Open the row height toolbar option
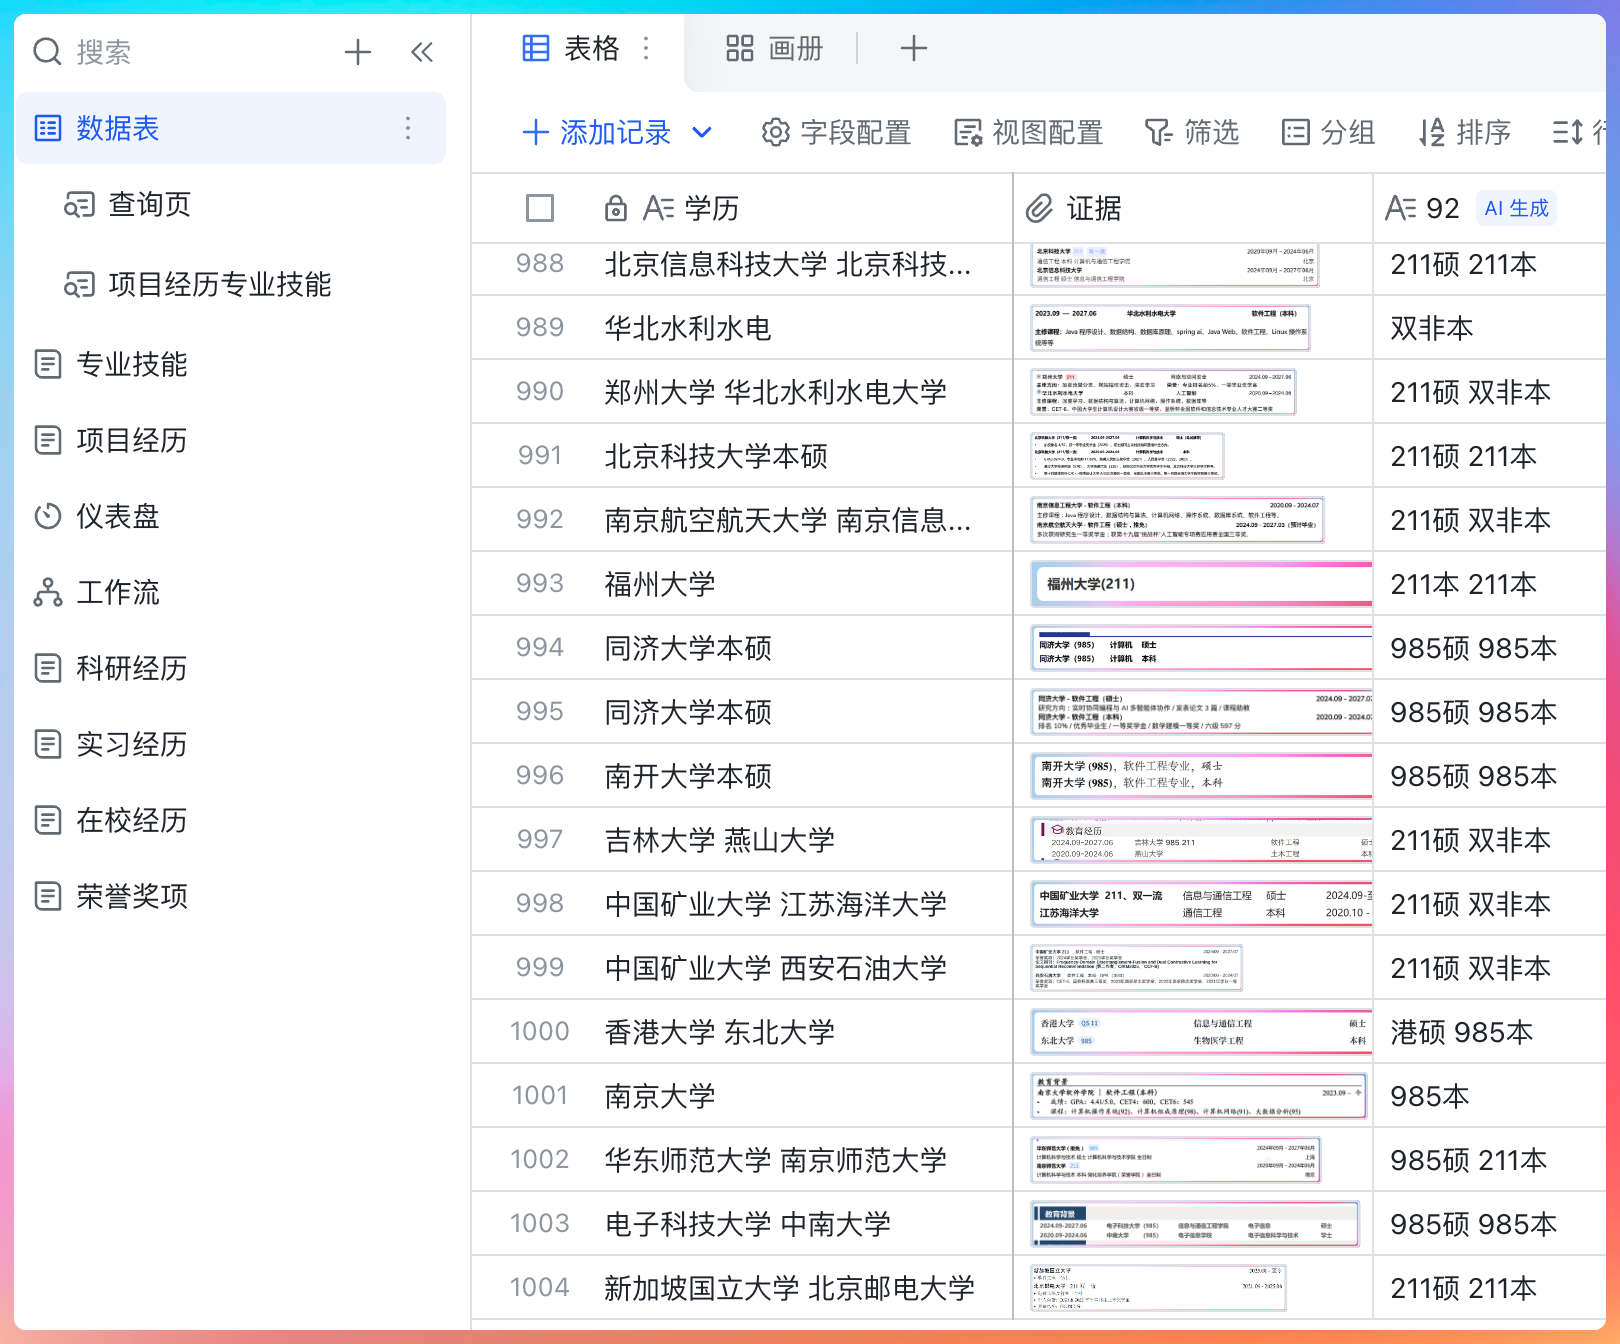The width and height of the screenshot is (1620, 1344). point(1578,132)
